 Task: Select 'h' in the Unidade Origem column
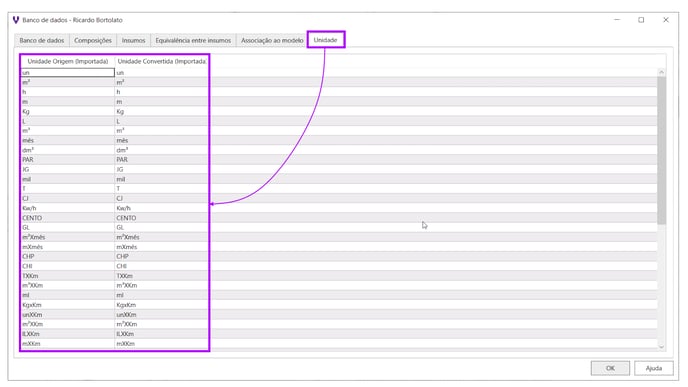point(68,92)
